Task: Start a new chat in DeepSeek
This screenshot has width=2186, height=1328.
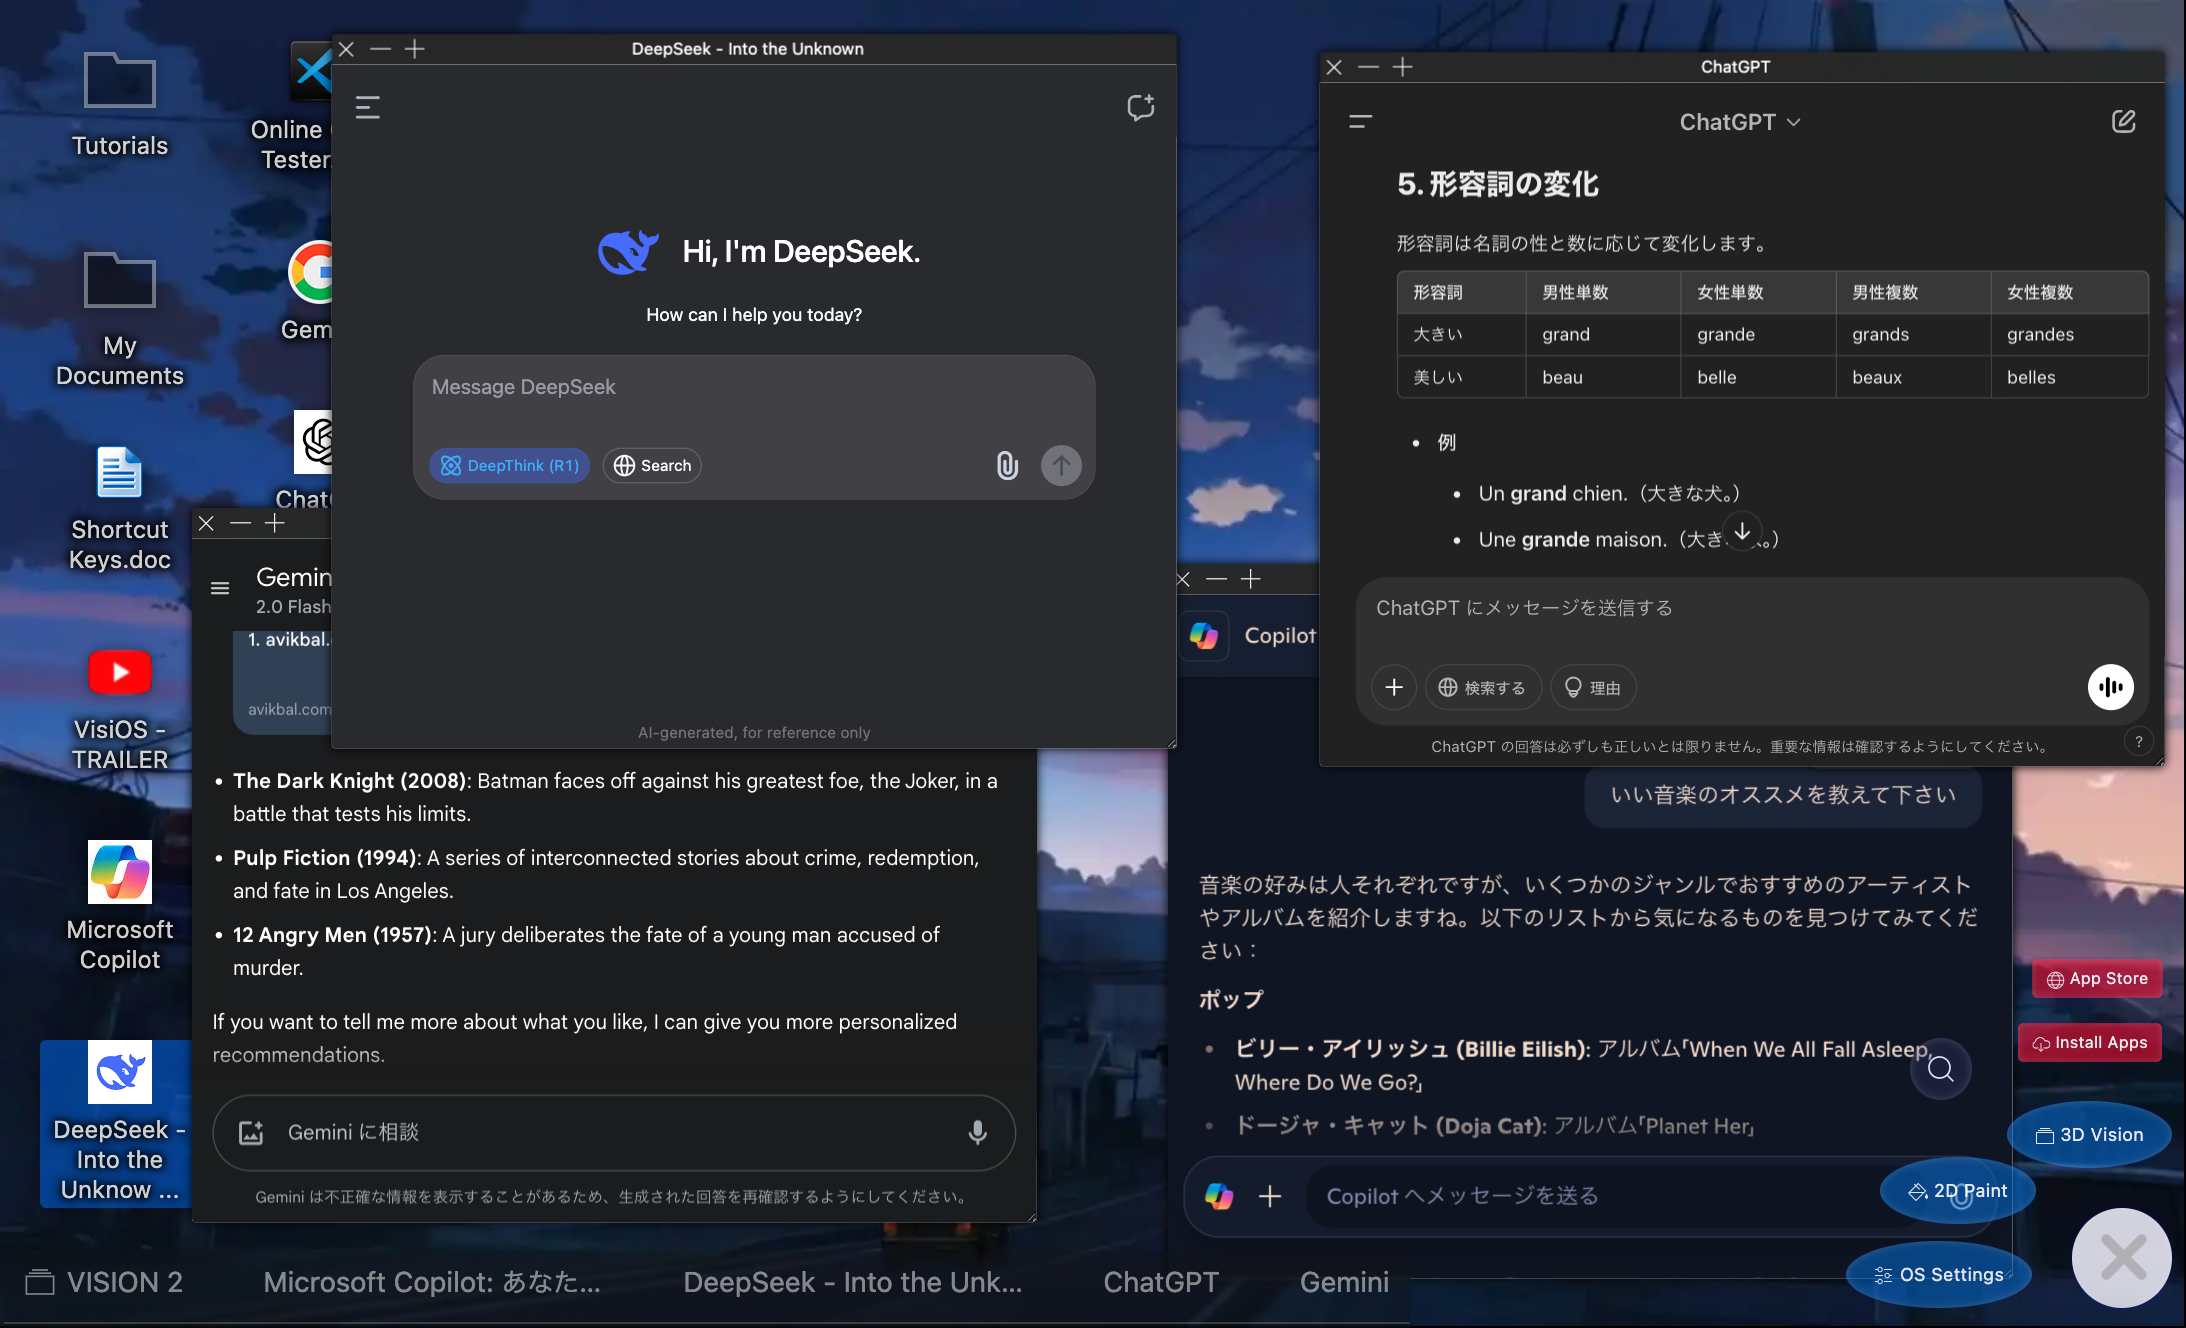Action: pos(1141,108)
